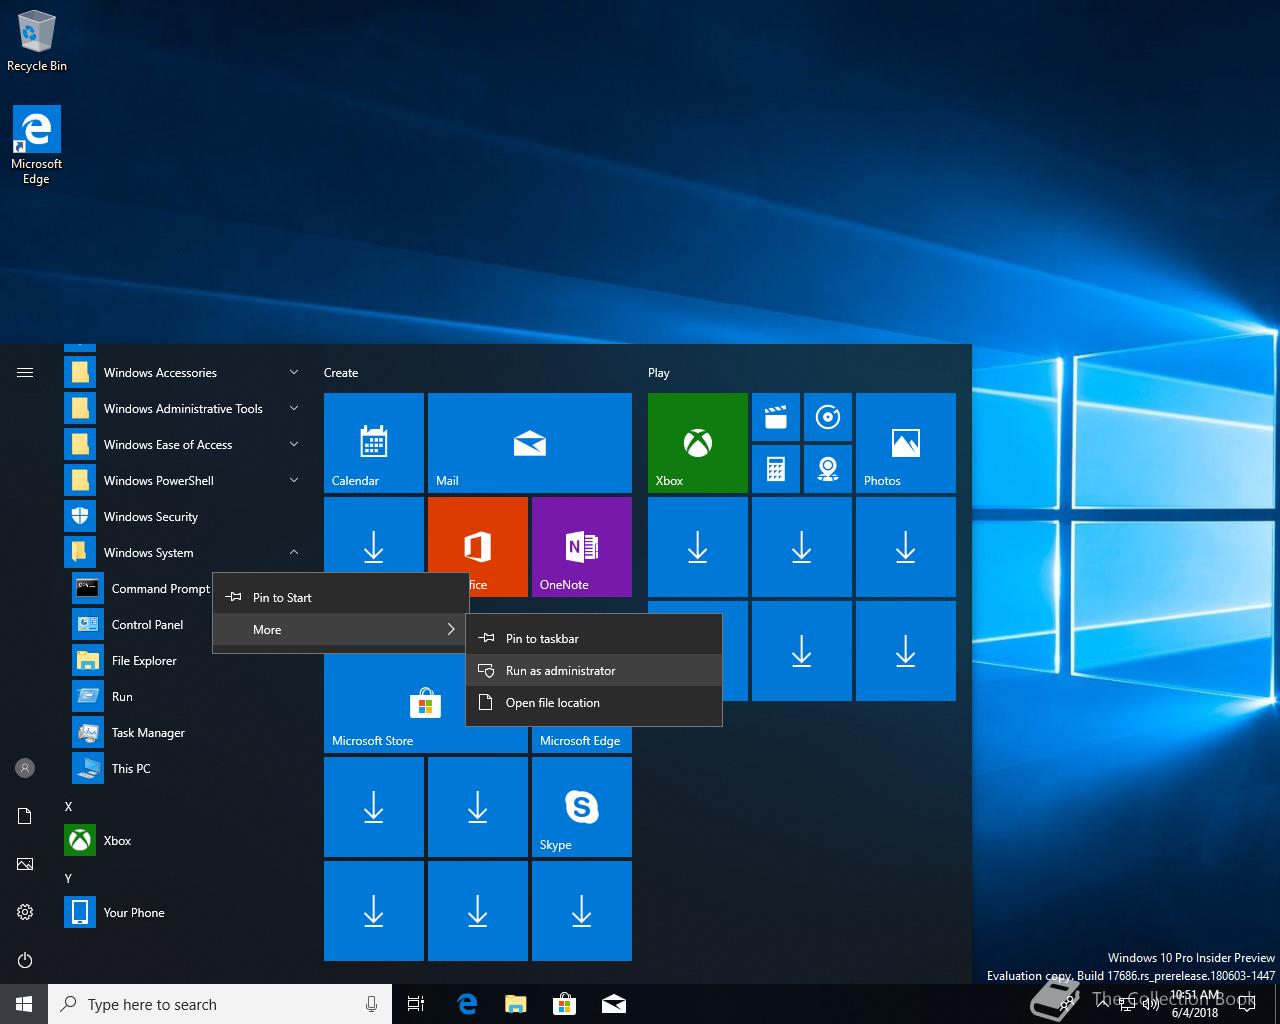The height and width of the screenshot is (1024, 1280).
Task: Open the Skype tile
Action: 582,807
